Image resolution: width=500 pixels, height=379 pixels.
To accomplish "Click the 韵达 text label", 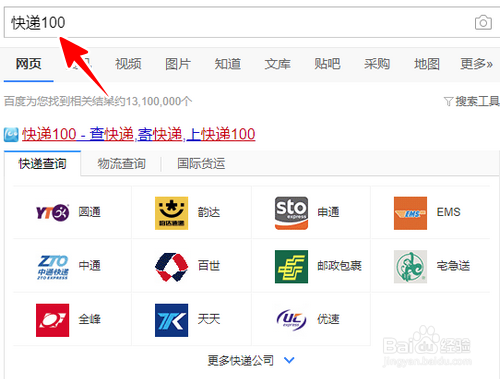I will coord(209,212).
